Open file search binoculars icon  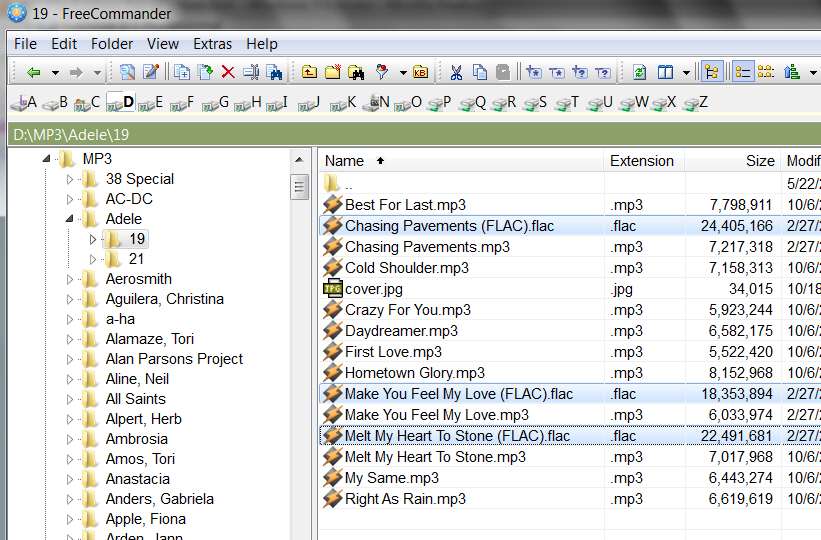tap(357, 72)
